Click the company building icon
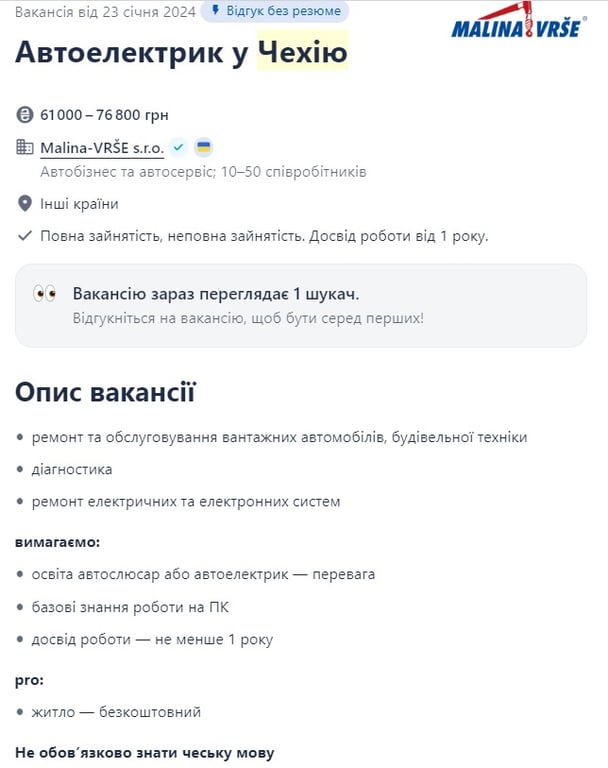608x768 pixels. (25, 148)
